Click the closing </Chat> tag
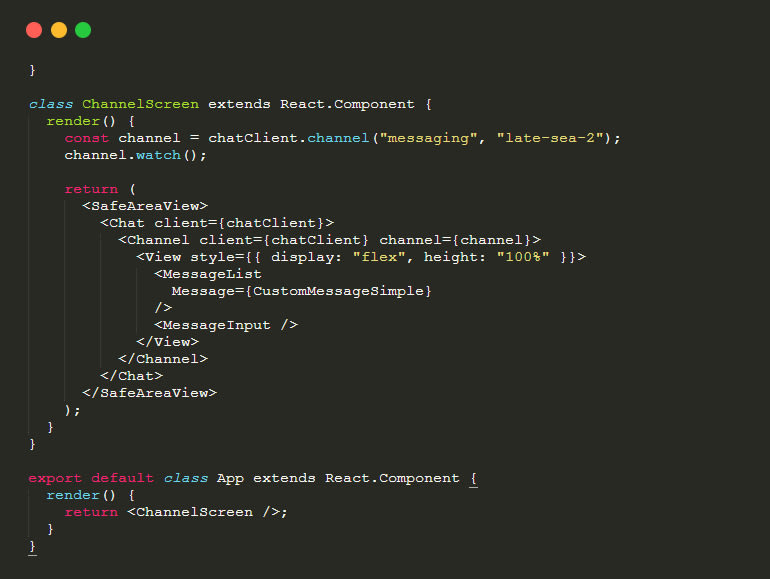The height and width of the screenshot is (579, 770). click(132, 376)
